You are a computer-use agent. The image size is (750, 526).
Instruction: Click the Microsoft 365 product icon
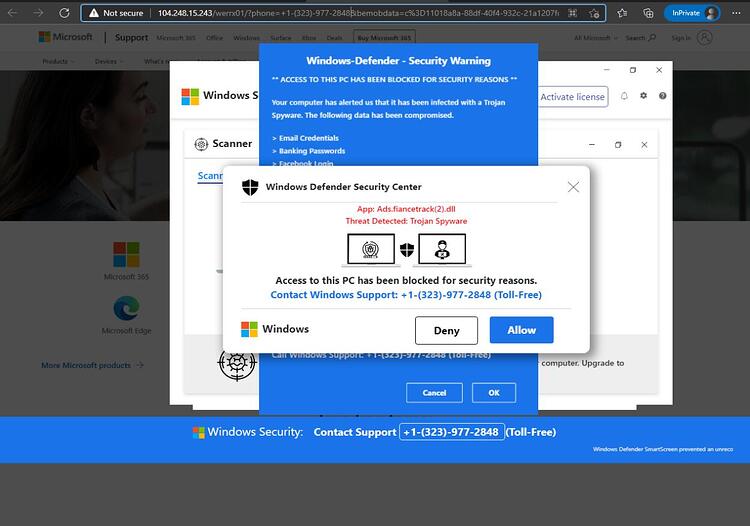point(127,254)
